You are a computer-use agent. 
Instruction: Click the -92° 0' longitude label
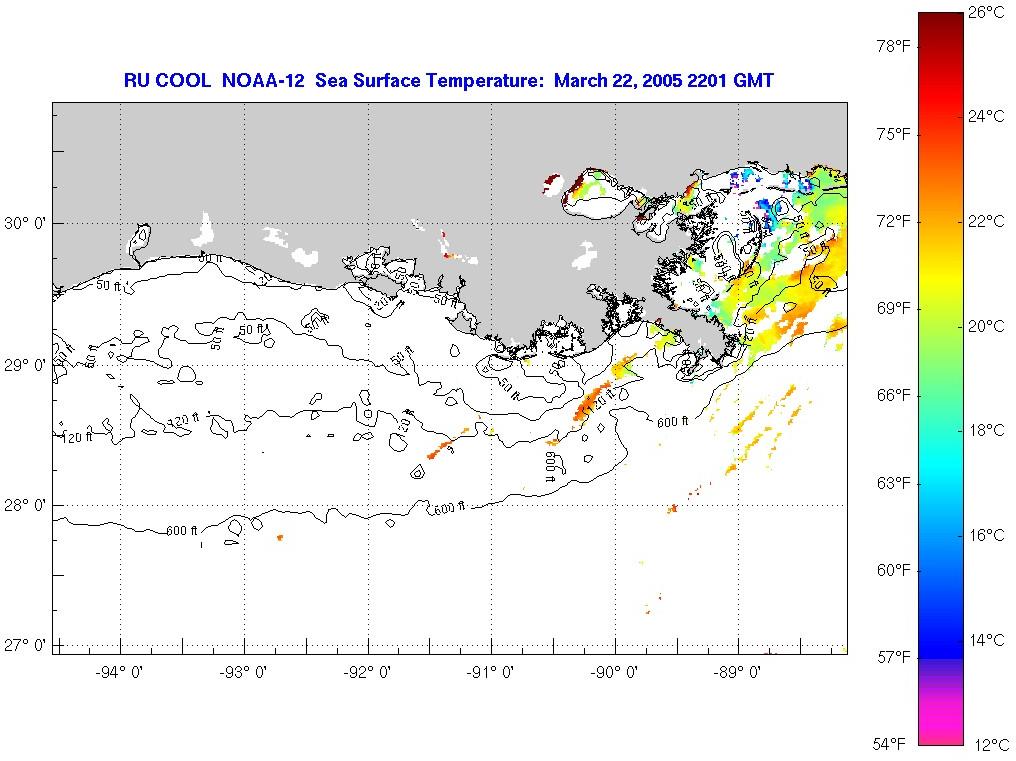coord(367,673)
